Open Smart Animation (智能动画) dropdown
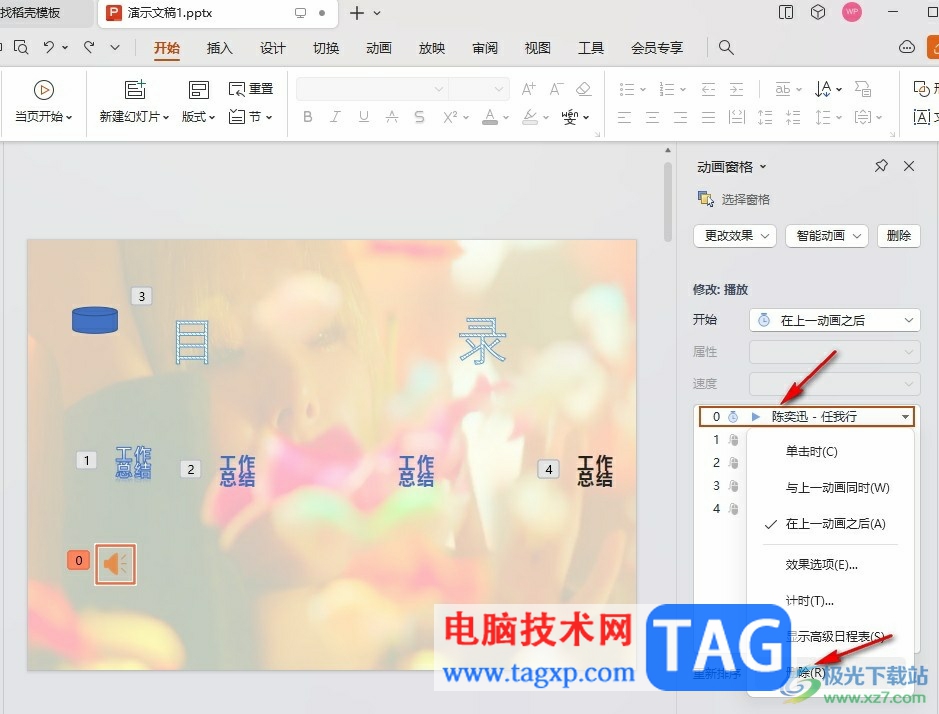The height and width of the screenshot is (714, 939). [x=826, y=236]
